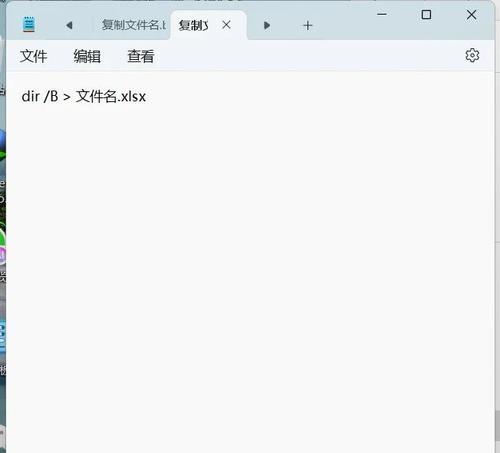Screen dimensions: 500x453
Task: Maximize the Notepad window
Action: pyautogui.click(x=426, y=14)
